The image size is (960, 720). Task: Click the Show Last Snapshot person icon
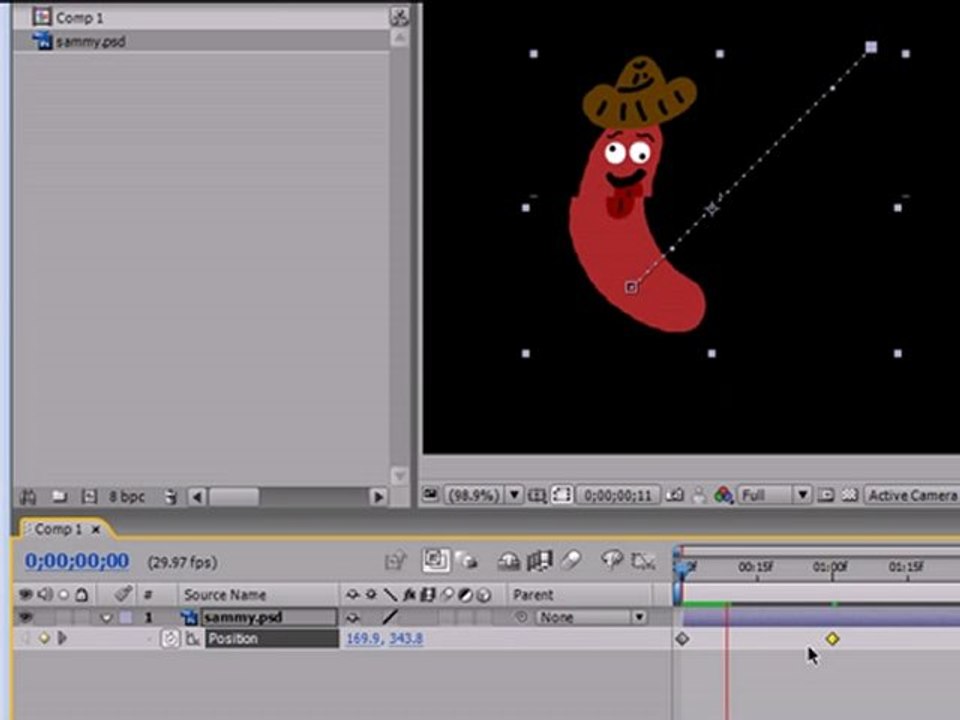click(x=699, y=495)
